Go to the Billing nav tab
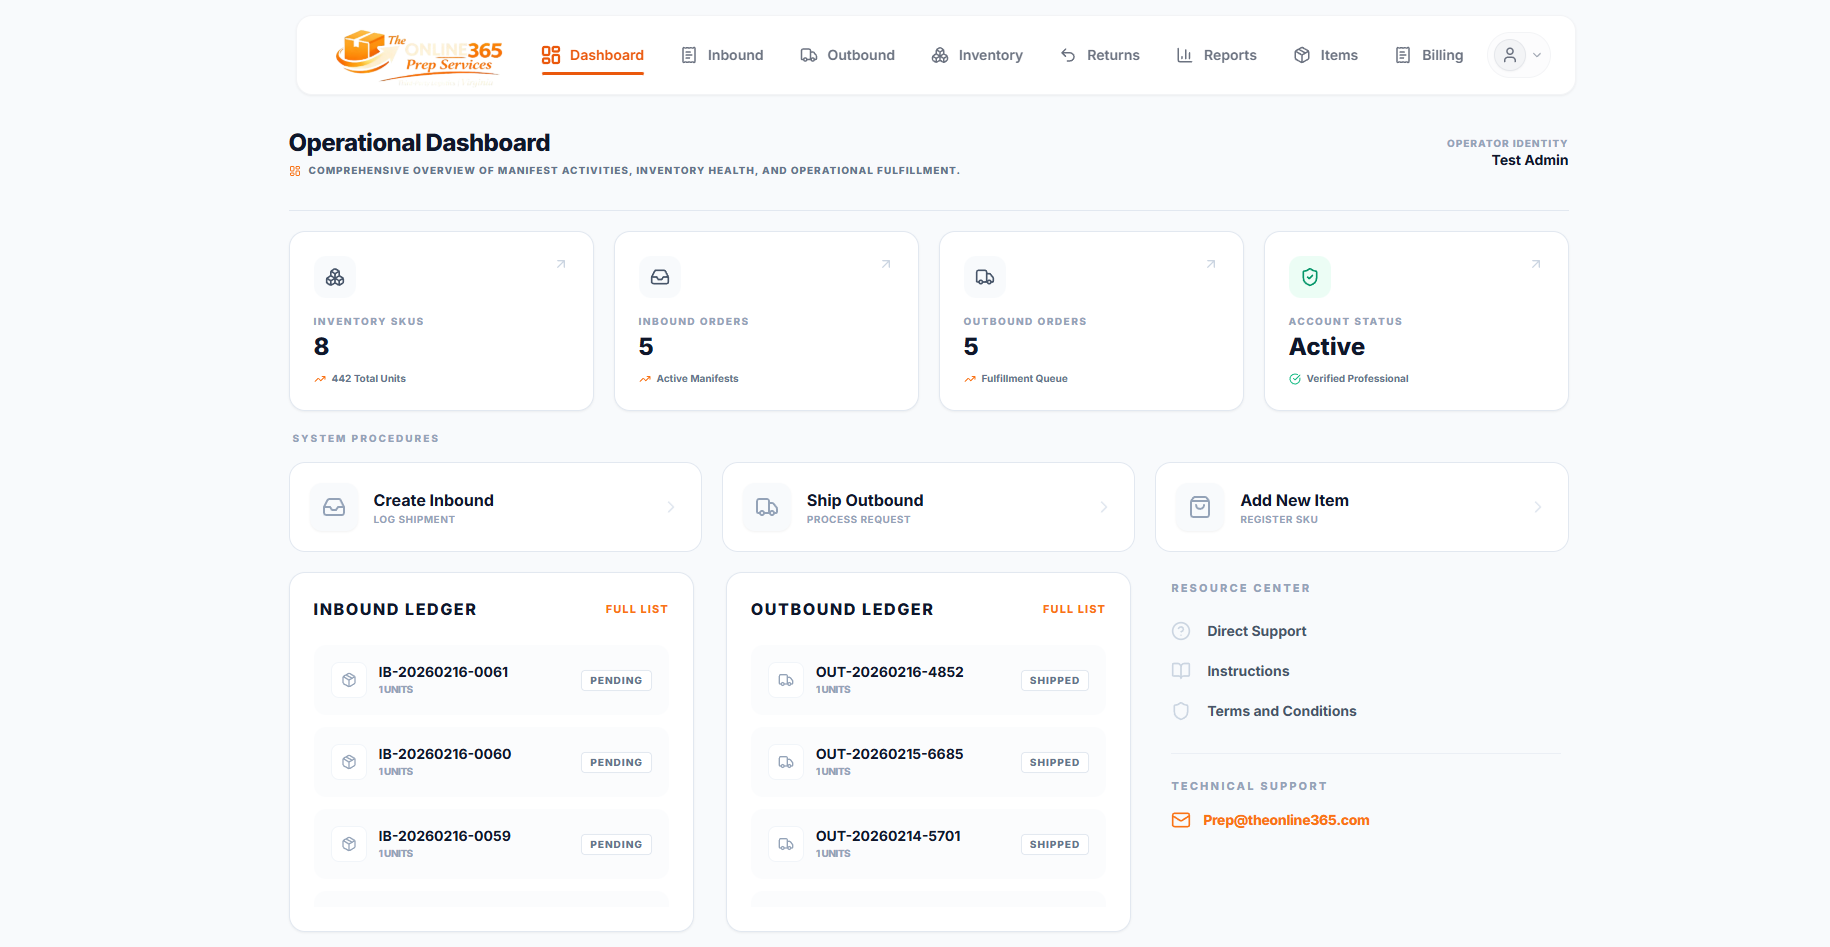The height and width of the screenshot is (947, 1830). pos(1429,55)
